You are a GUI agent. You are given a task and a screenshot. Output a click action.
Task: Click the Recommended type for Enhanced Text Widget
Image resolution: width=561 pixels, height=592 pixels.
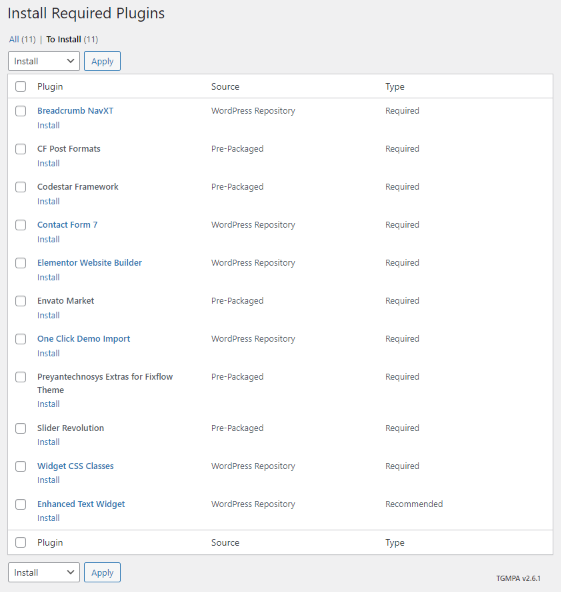point(414,504)
